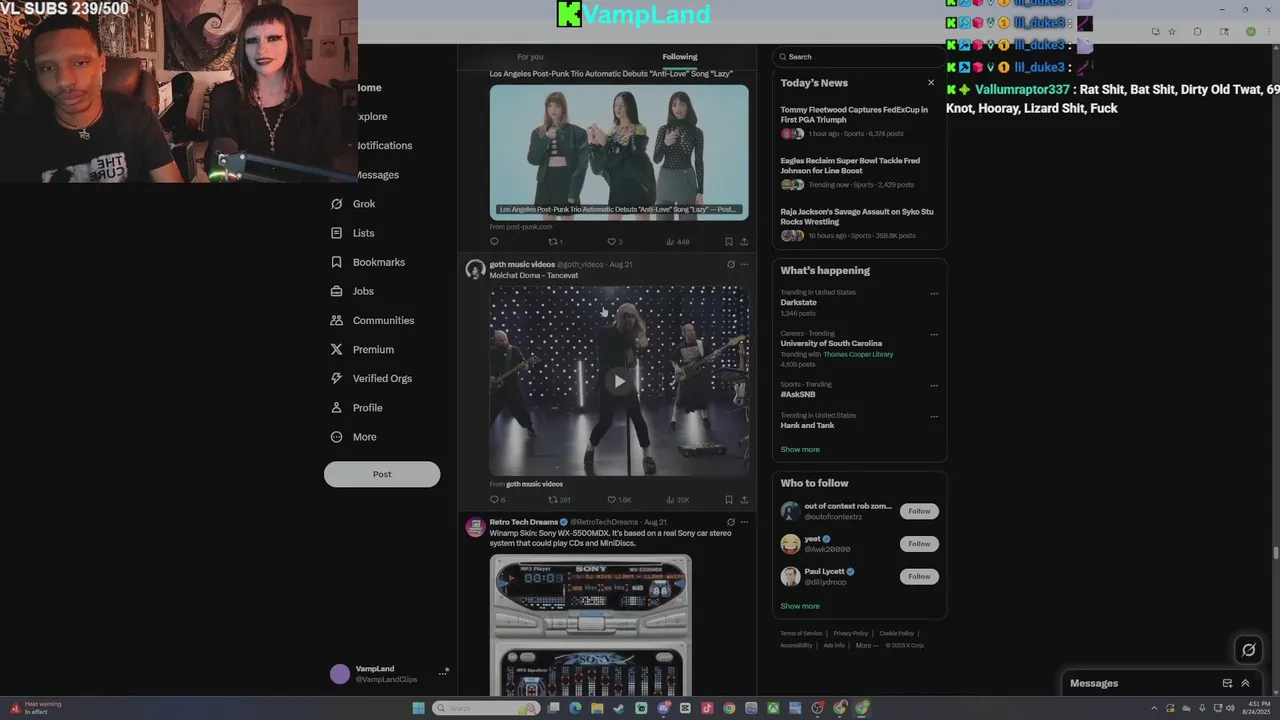
Task: Open the Messages sidebar item
Action: (x=378, y=175)
